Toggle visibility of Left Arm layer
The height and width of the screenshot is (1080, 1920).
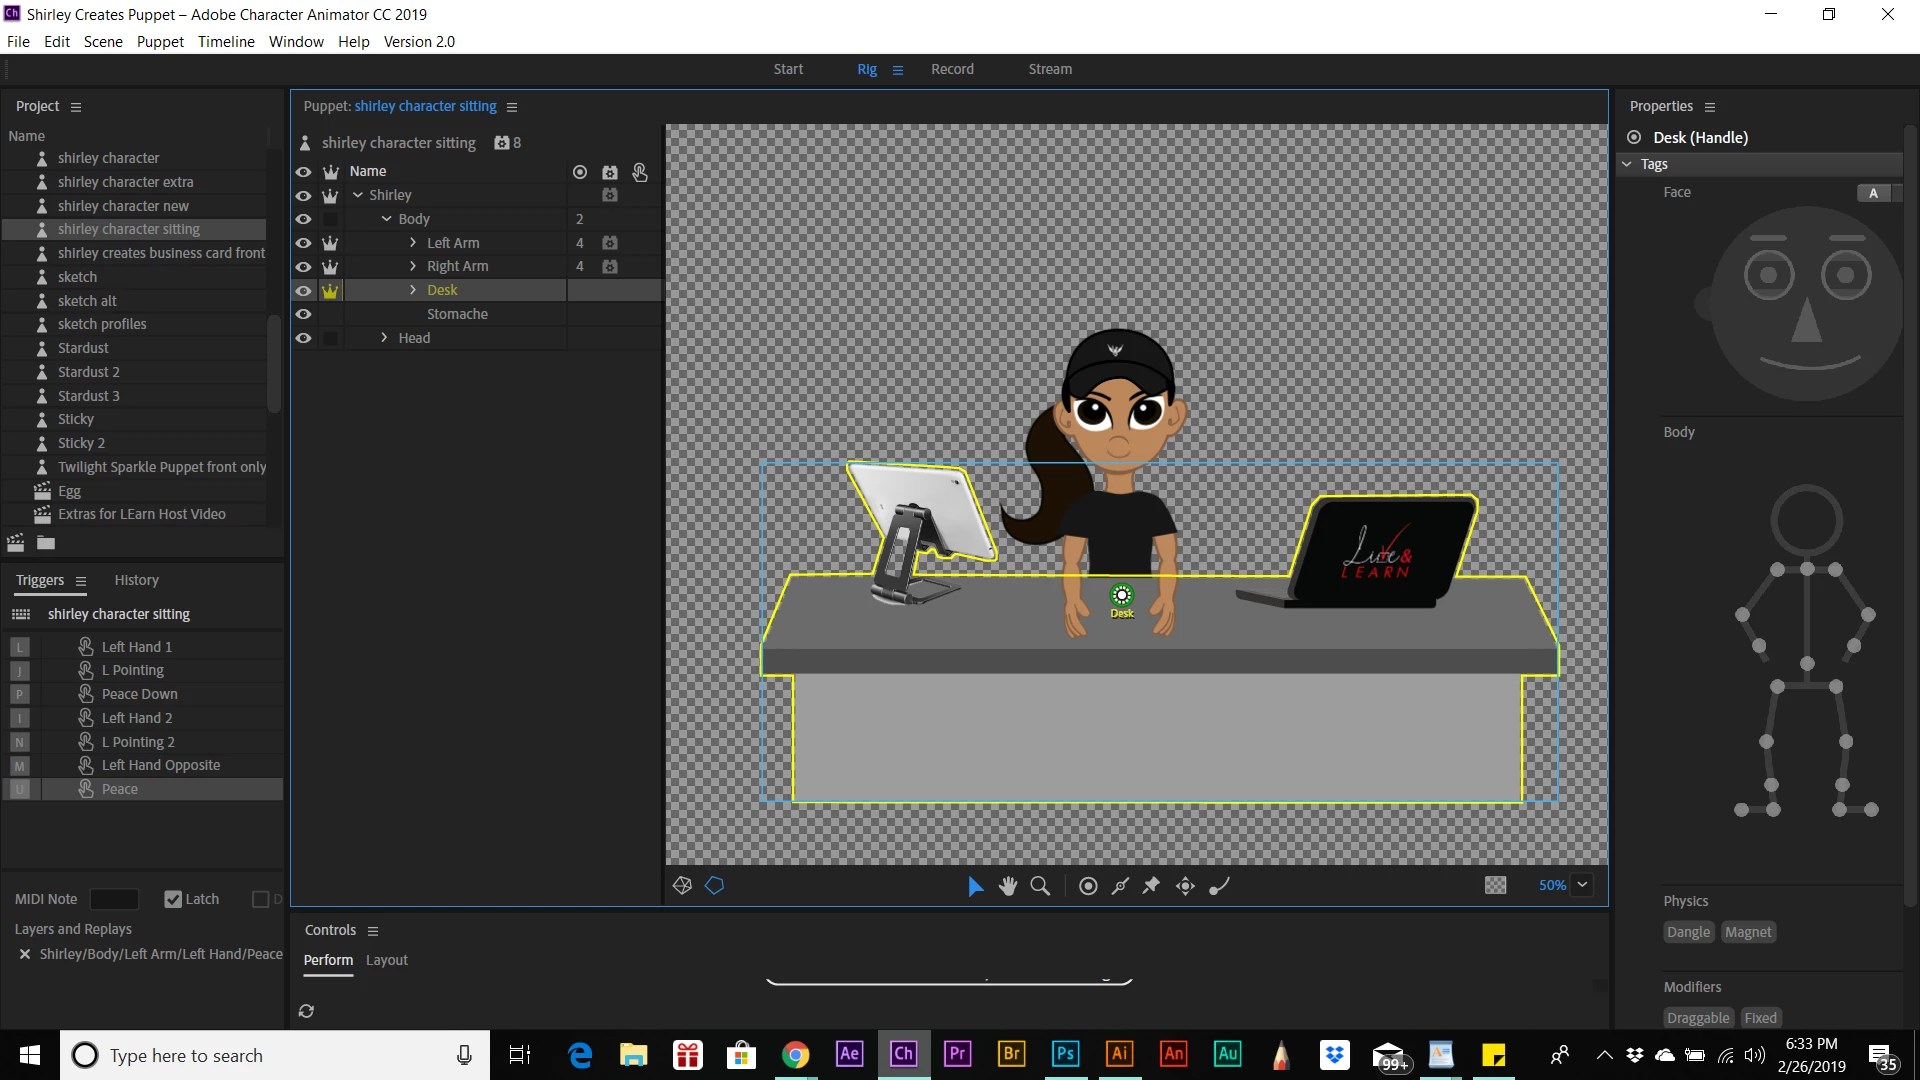pyautogui.click(x=303, y=243)
